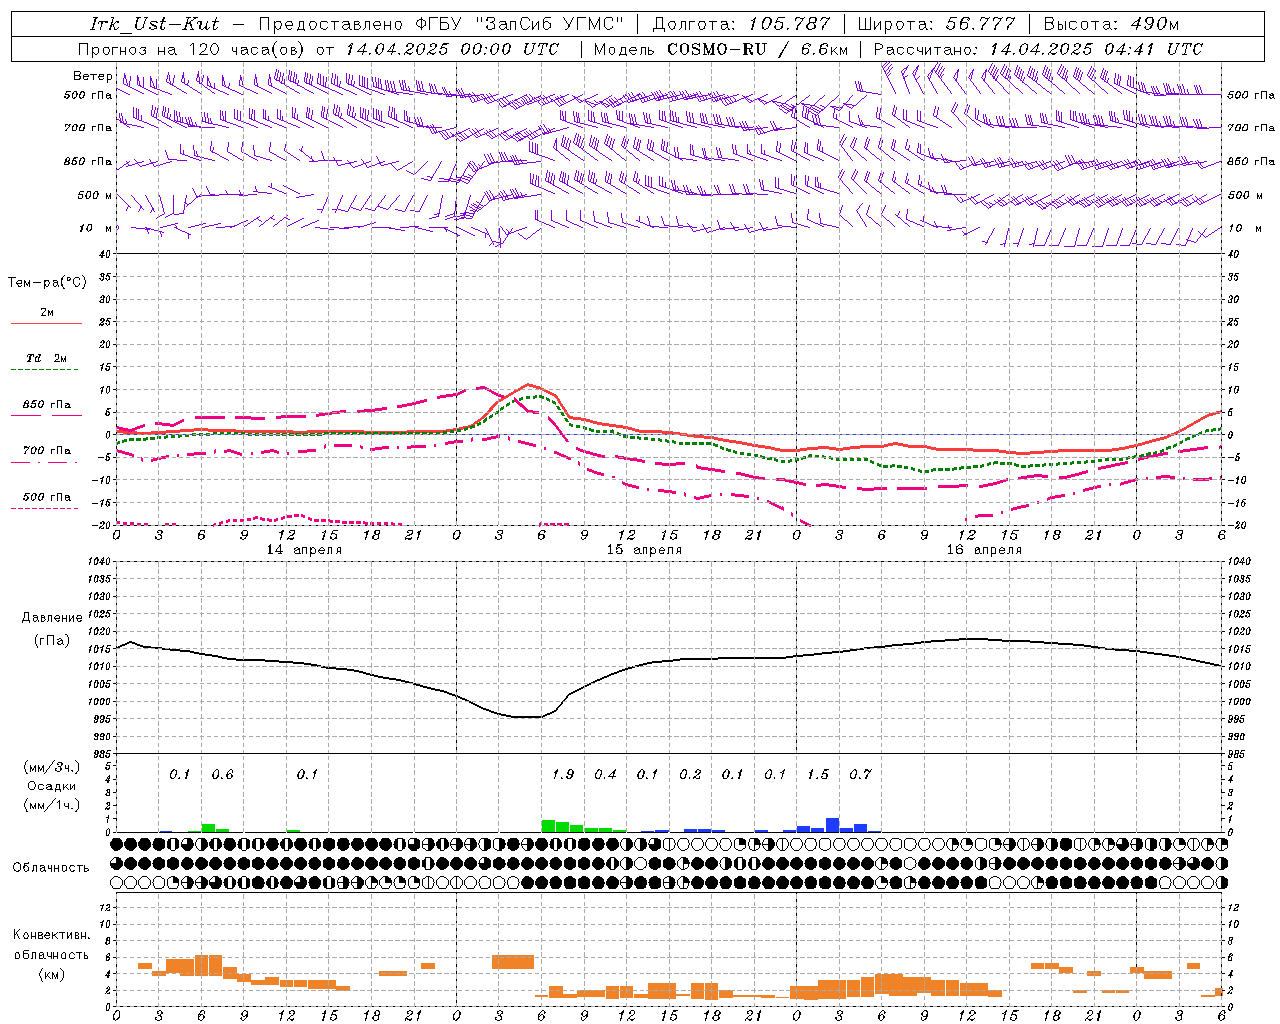Select the model label COSMO-RU / 6.6км
Image resolution: width=1280 pixels, height=1024 pixels.
click(x=758, y=49)
